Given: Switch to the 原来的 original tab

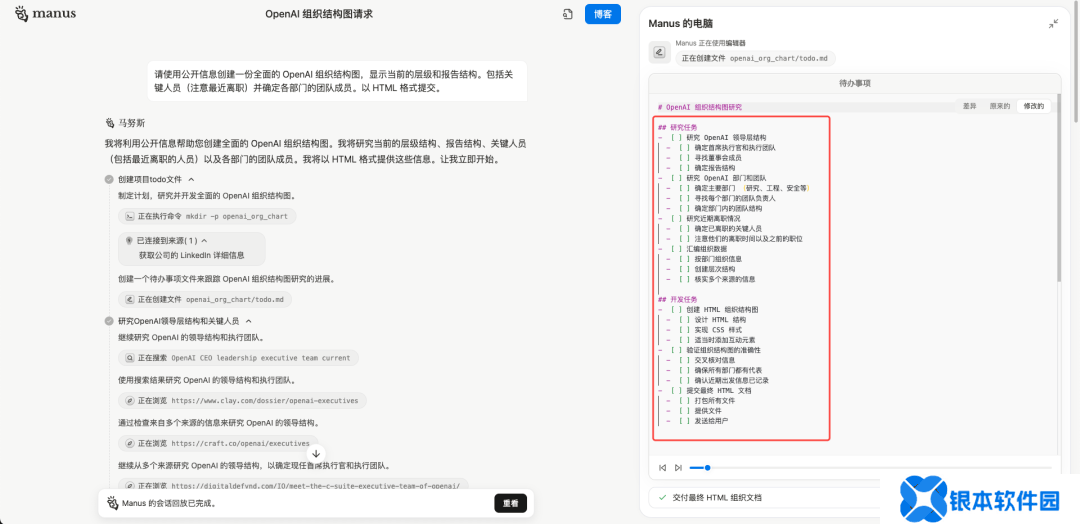Looking at the screenshot, I should pos(999,106).
